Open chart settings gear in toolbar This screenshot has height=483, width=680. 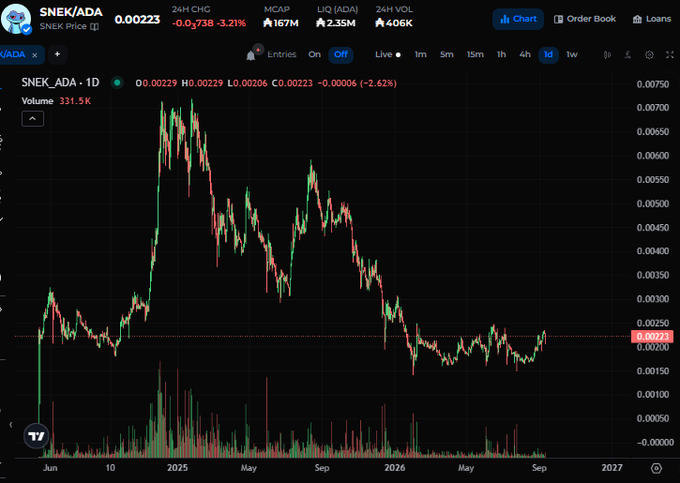pyautogui.click(x=649, y=55)
